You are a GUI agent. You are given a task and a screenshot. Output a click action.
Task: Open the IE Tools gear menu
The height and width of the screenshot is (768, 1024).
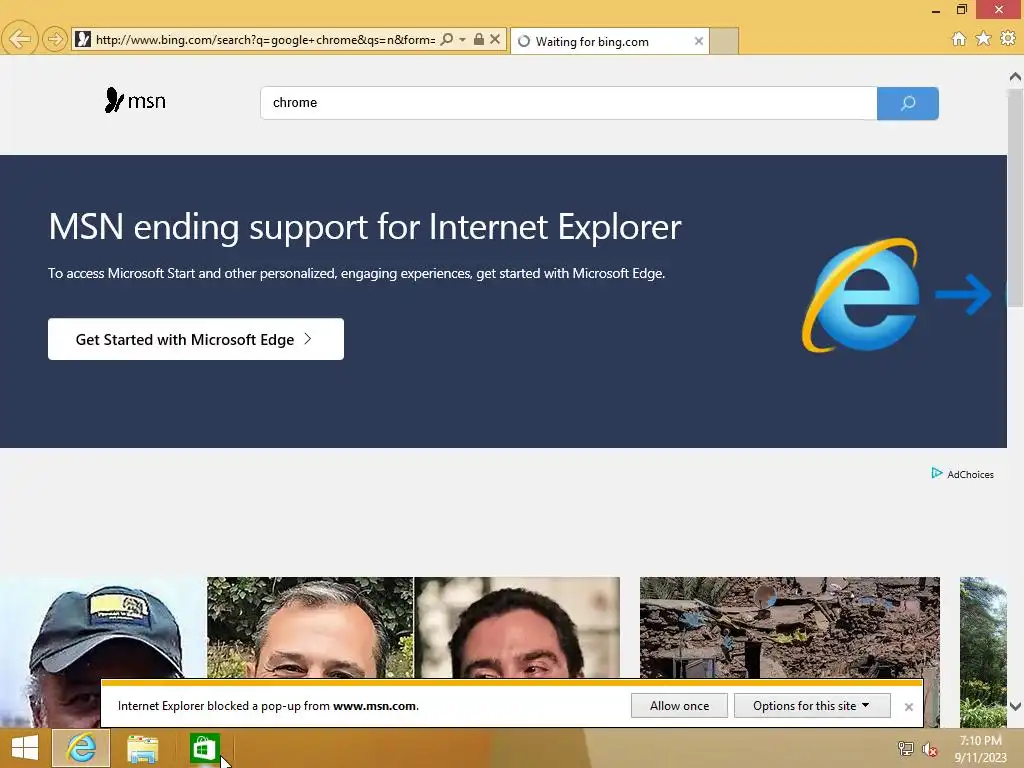tap(1008, 39)
